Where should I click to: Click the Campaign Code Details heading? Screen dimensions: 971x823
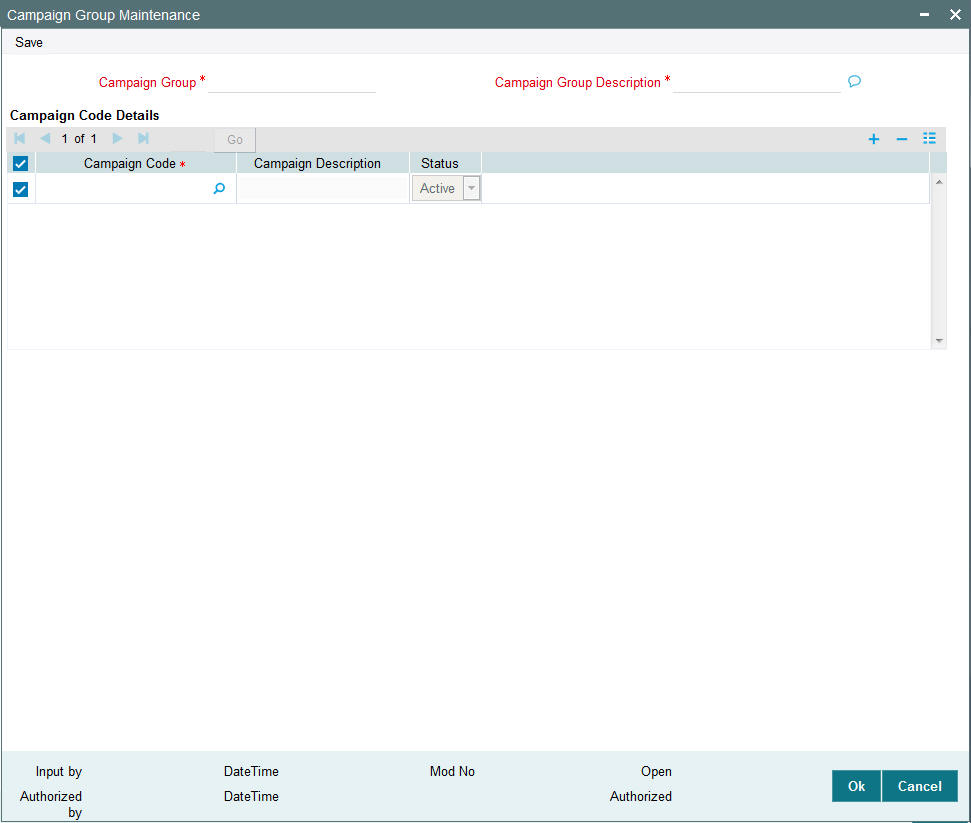[x=84, y=115]
